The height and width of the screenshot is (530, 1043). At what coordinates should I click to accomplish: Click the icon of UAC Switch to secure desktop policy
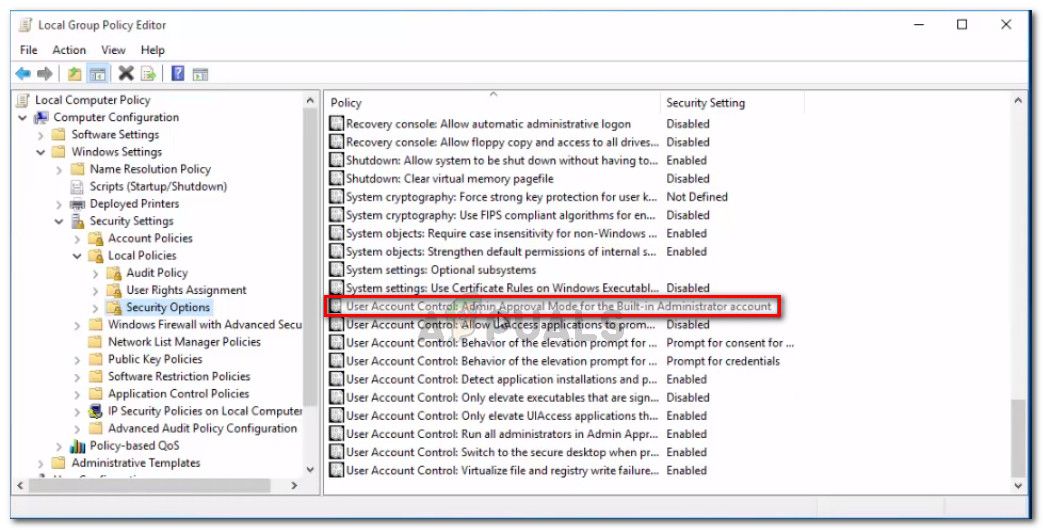click(x=337, y=452)
